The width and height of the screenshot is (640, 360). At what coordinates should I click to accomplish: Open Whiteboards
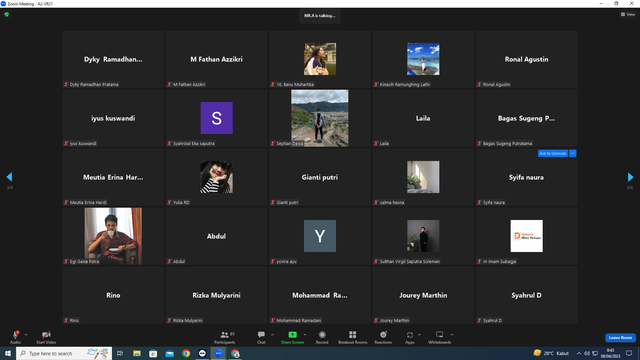coord(440,337)
